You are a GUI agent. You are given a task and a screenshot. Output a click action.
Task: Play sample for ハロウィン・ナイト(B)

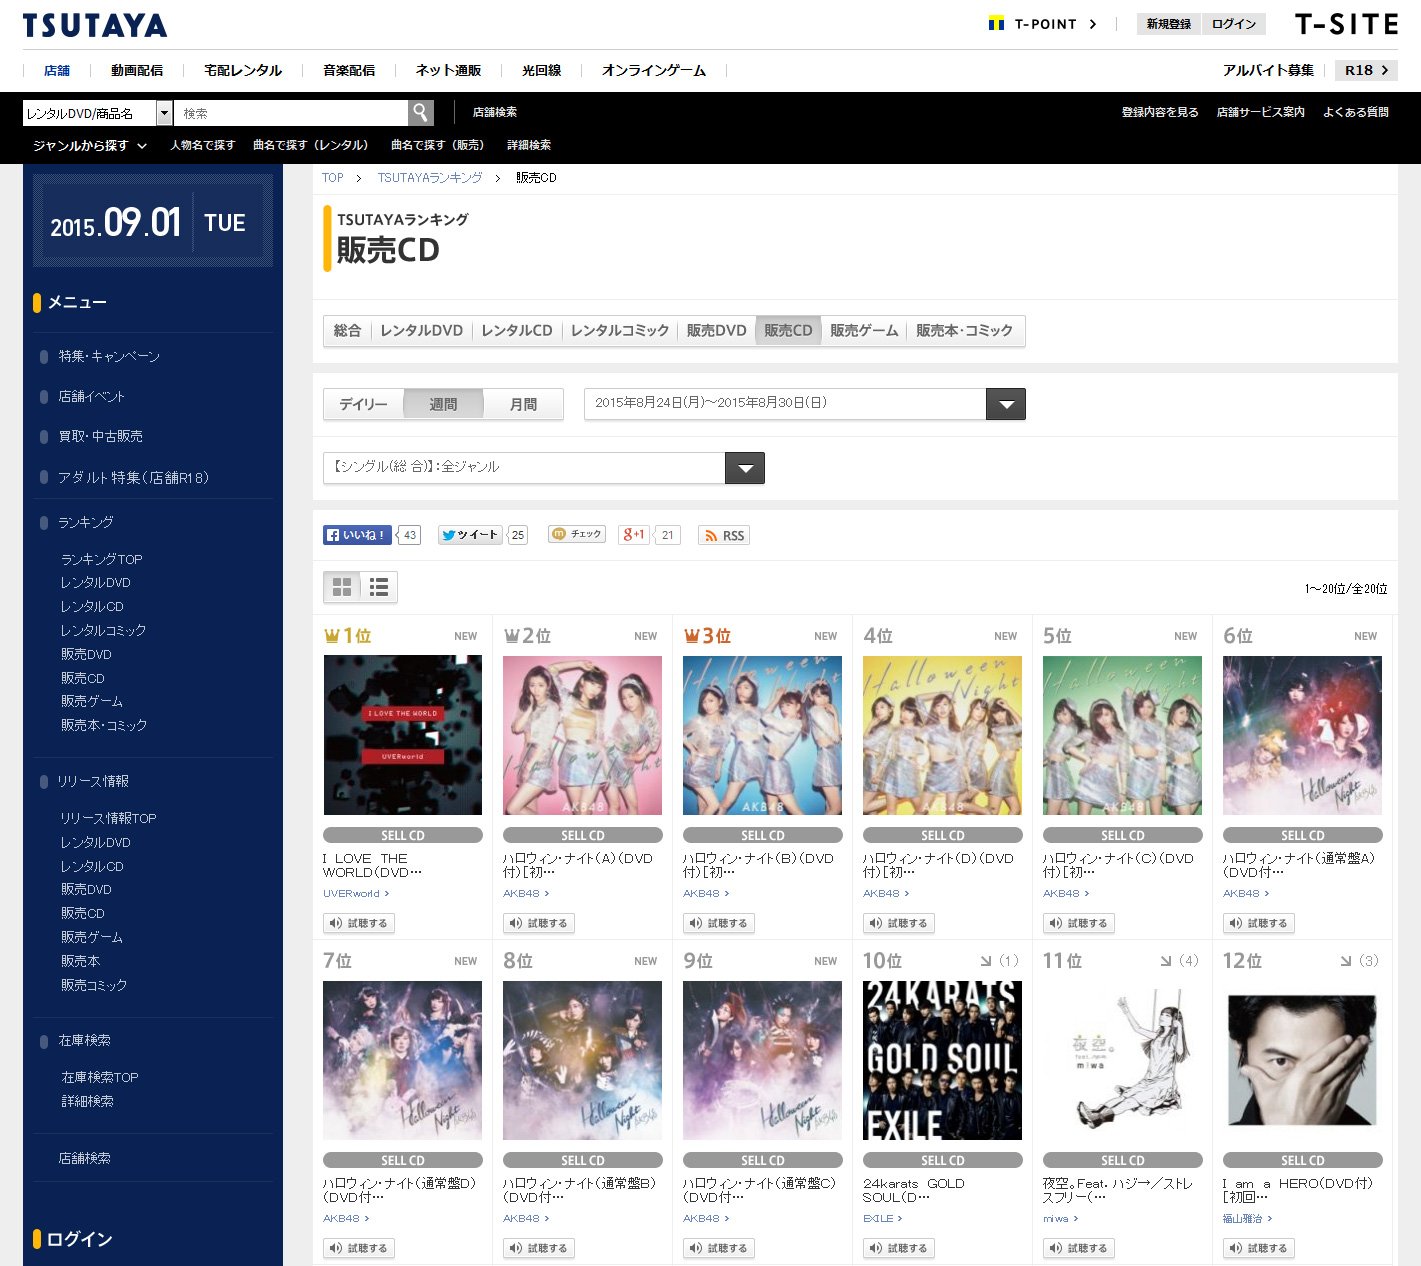[719, 923]
